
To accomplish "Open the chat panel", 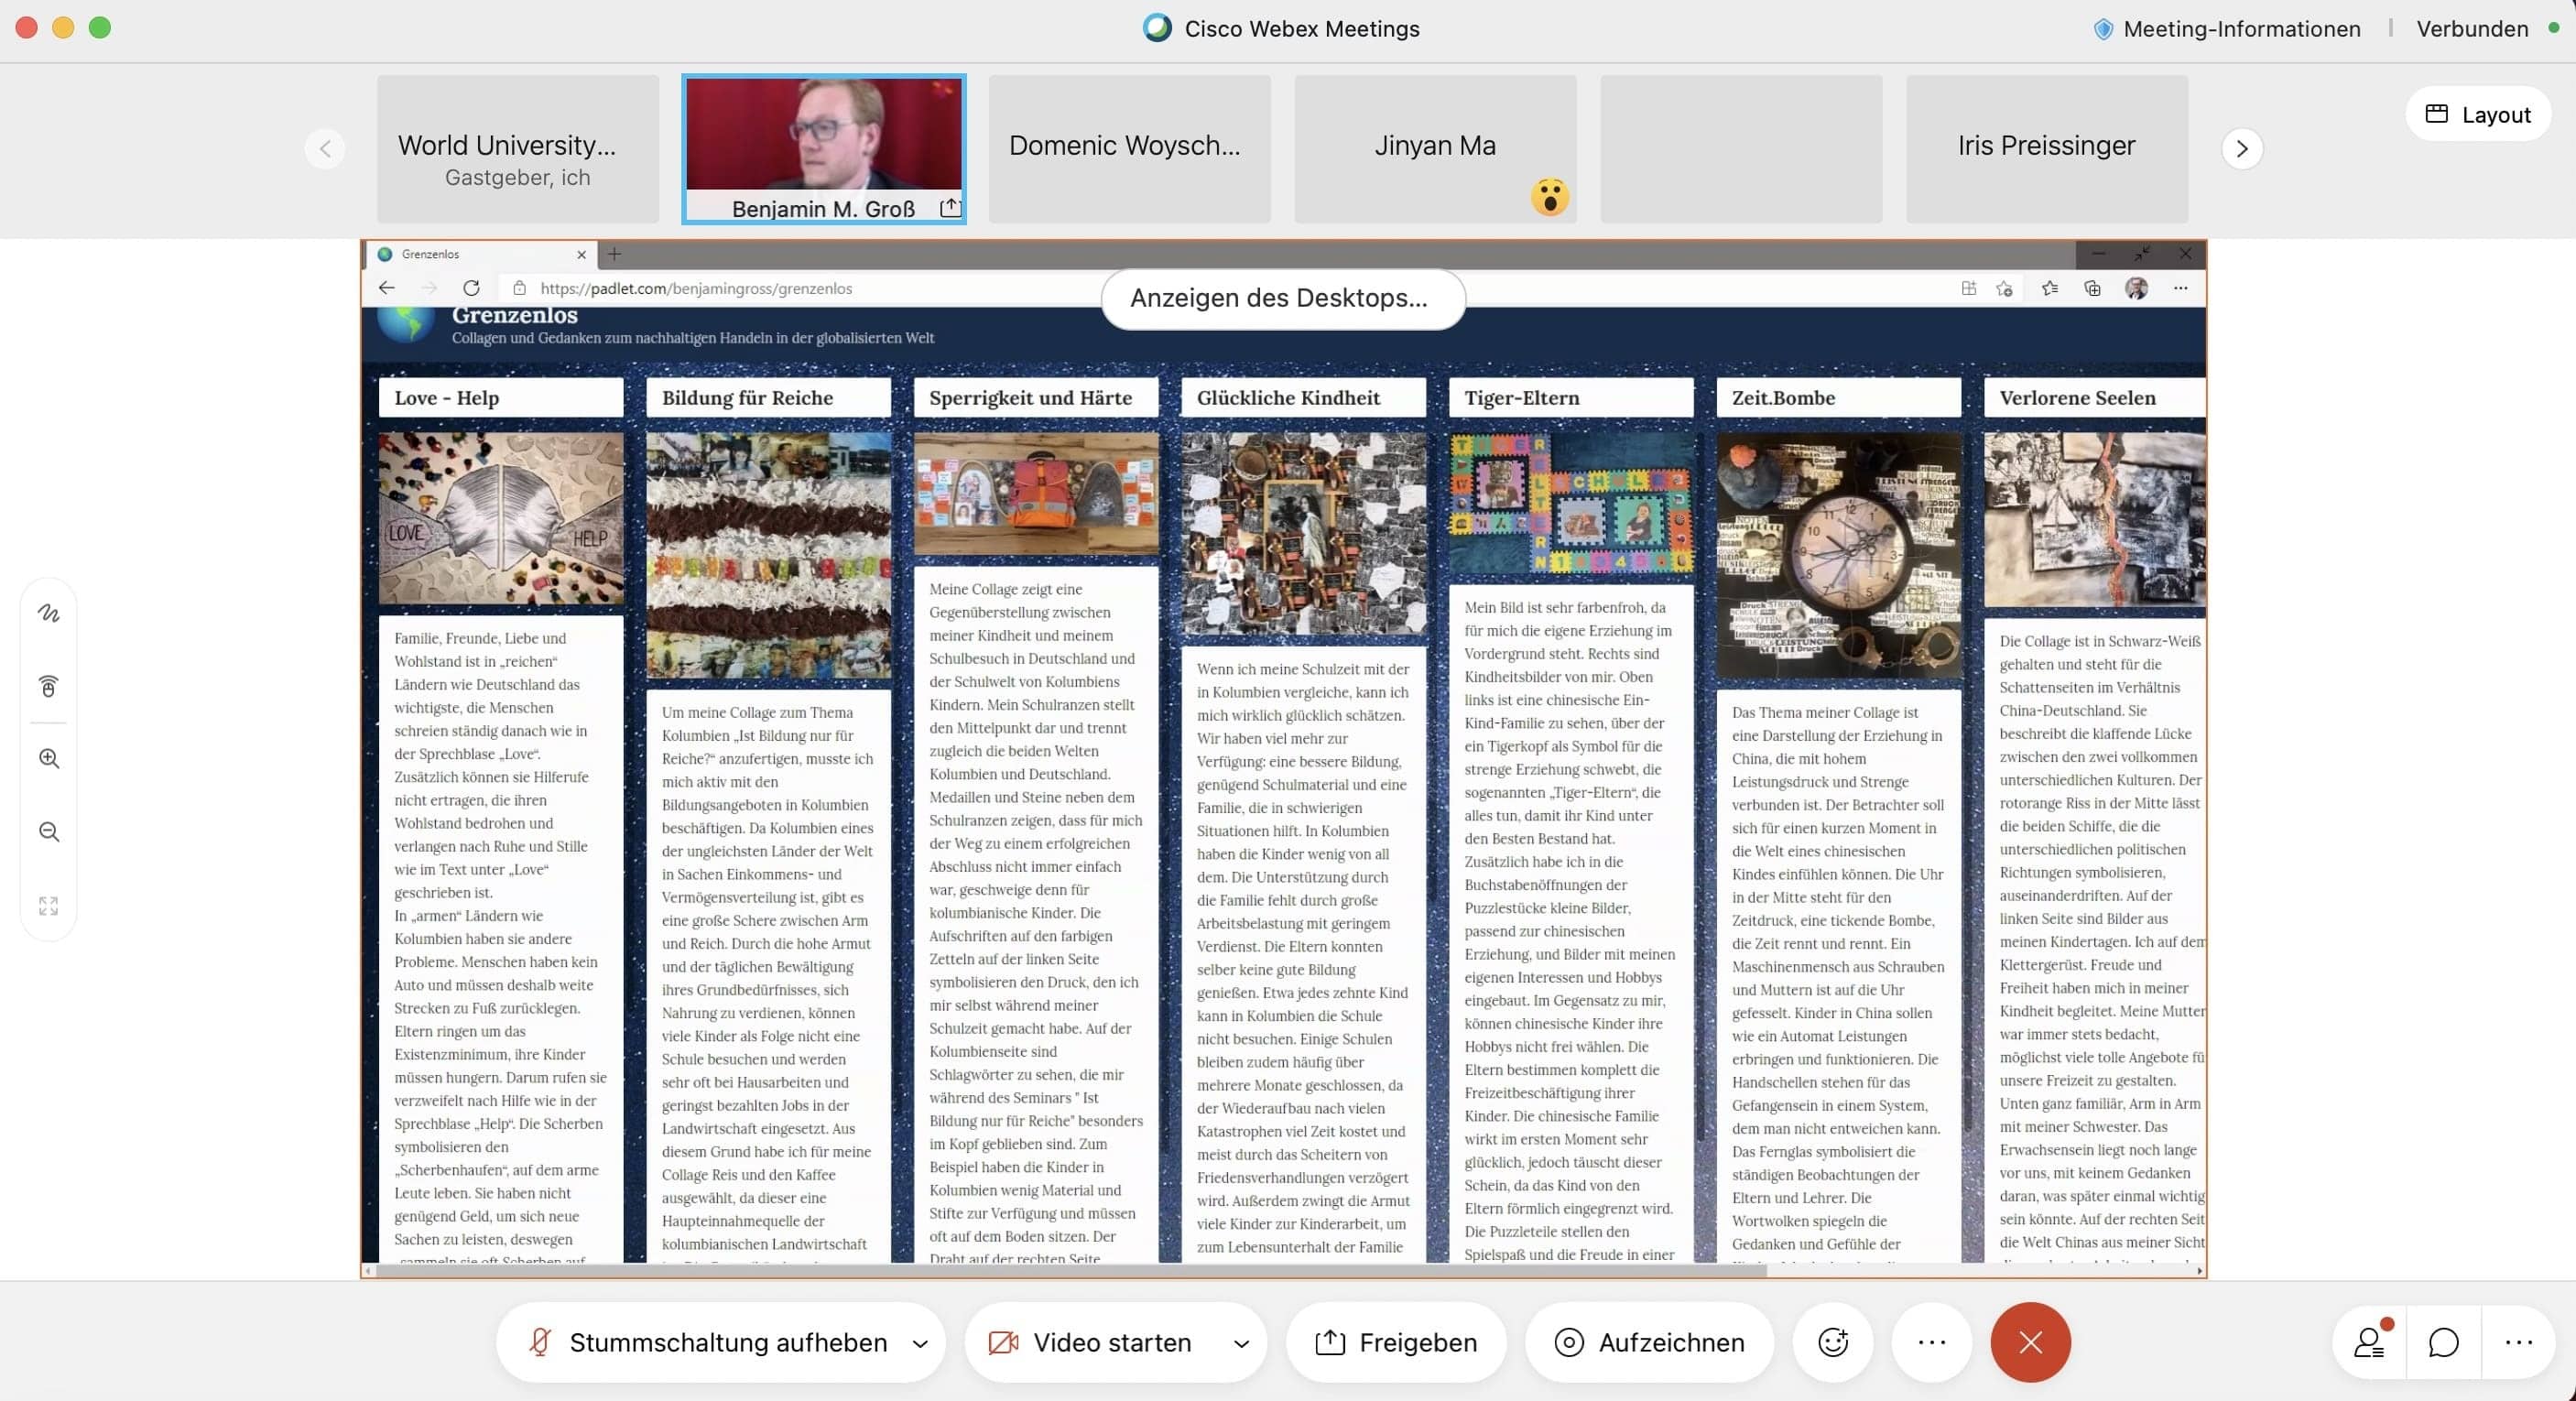I will 2443,1342.
